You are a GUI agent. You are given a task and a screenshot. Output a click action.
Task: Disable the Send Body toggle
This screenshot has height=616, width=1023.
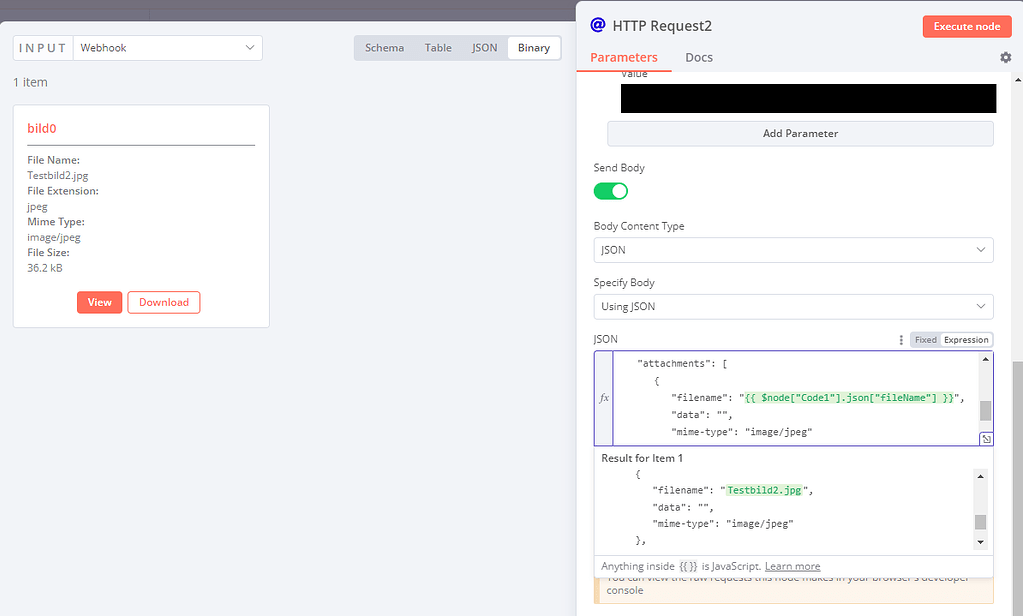tap(610, 190)
